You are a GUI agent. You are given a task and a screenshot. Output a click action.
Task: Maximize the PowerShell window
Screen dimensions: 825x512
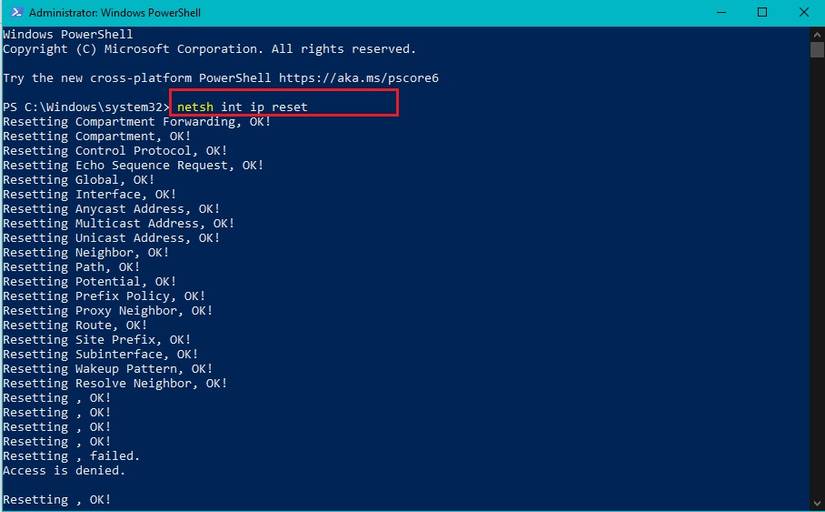[762, 13]
